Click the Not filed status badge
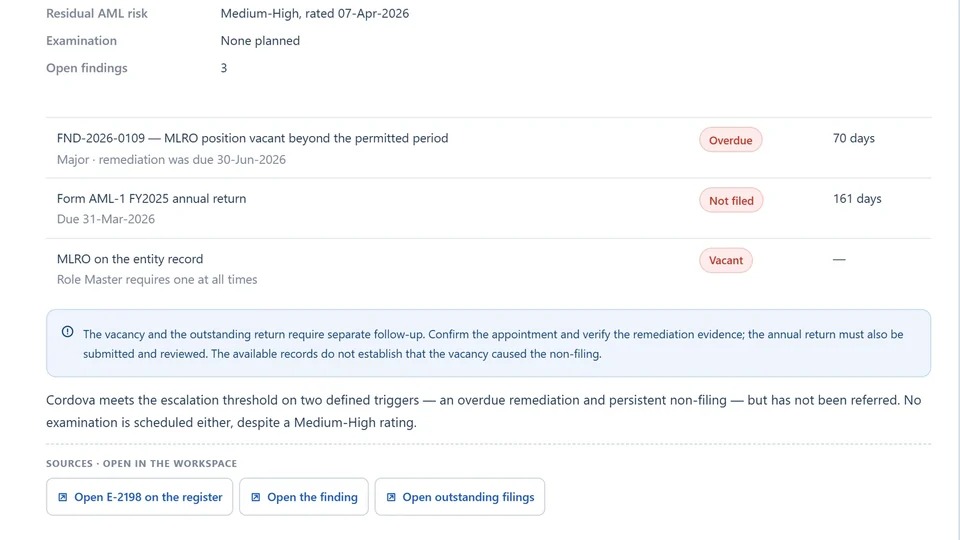The image size is (960, 540). click(731, 200)
